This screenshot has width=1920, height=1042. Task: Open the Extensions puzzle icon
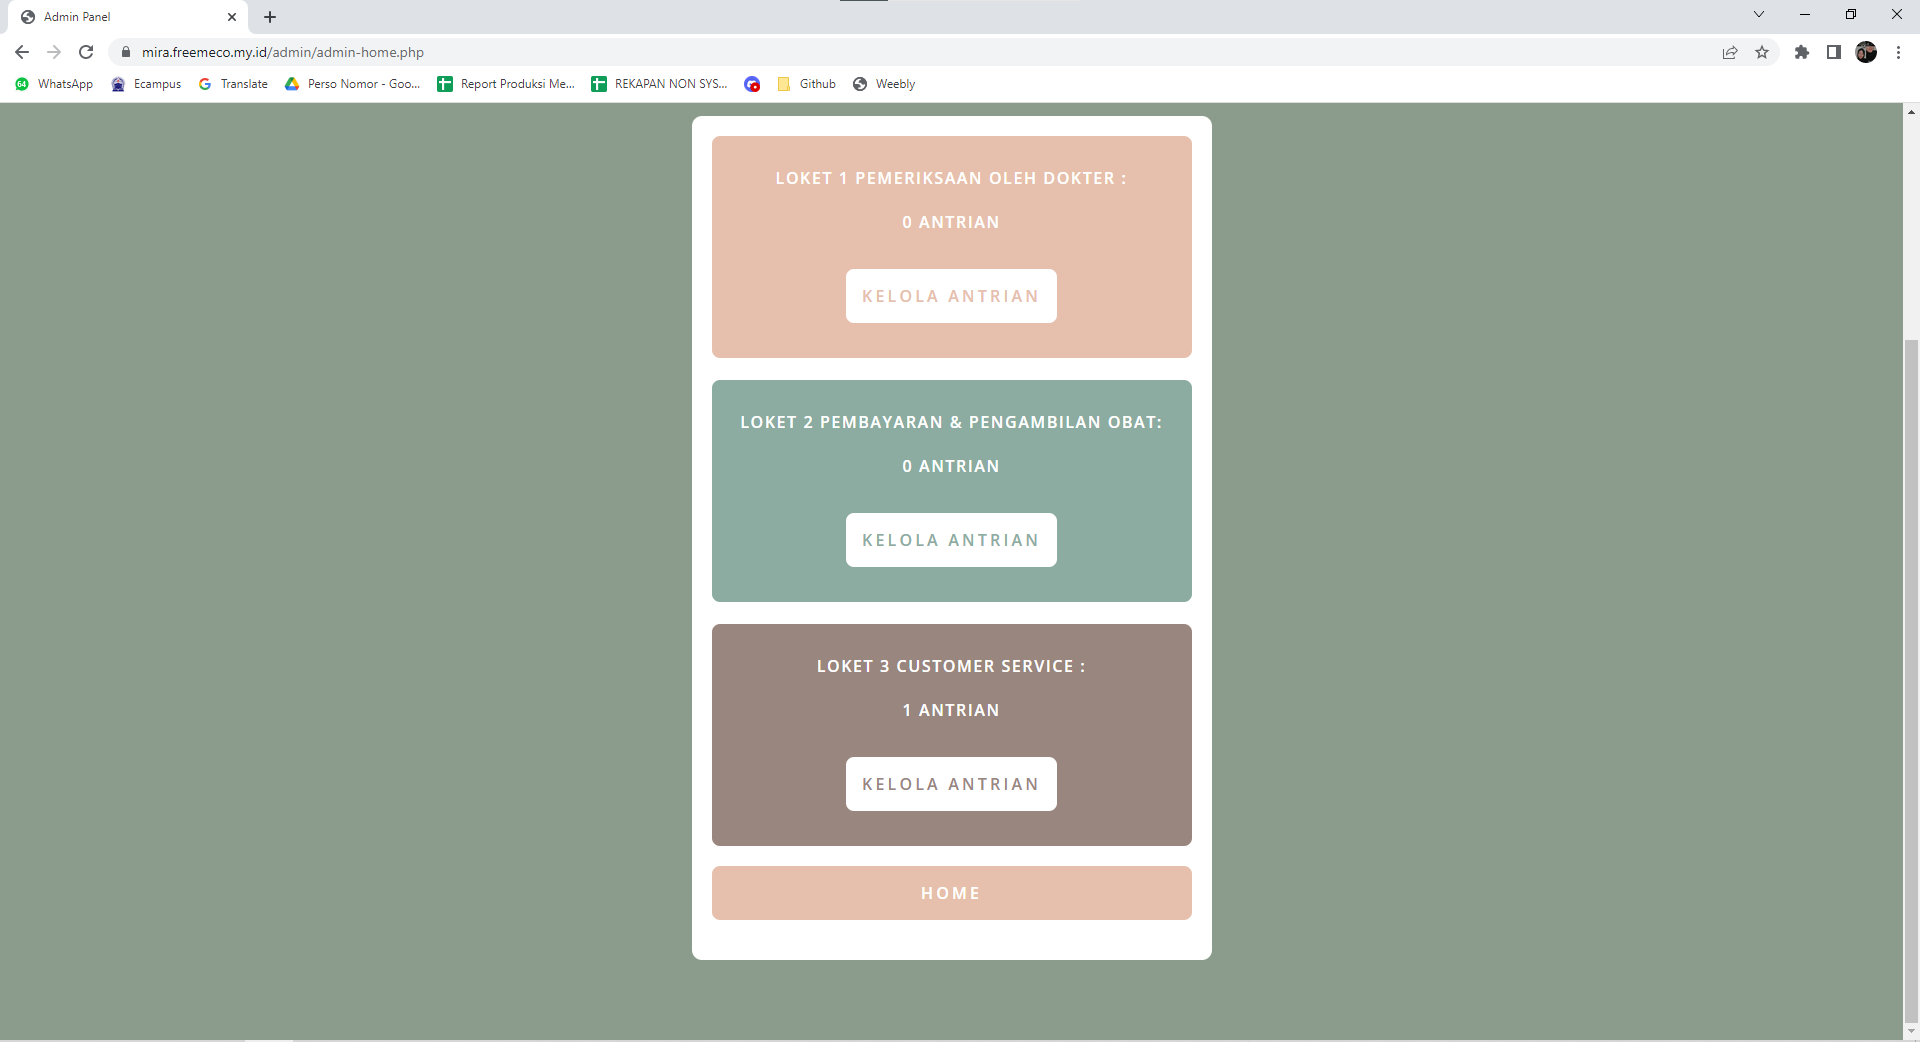tap(1802, 52)
